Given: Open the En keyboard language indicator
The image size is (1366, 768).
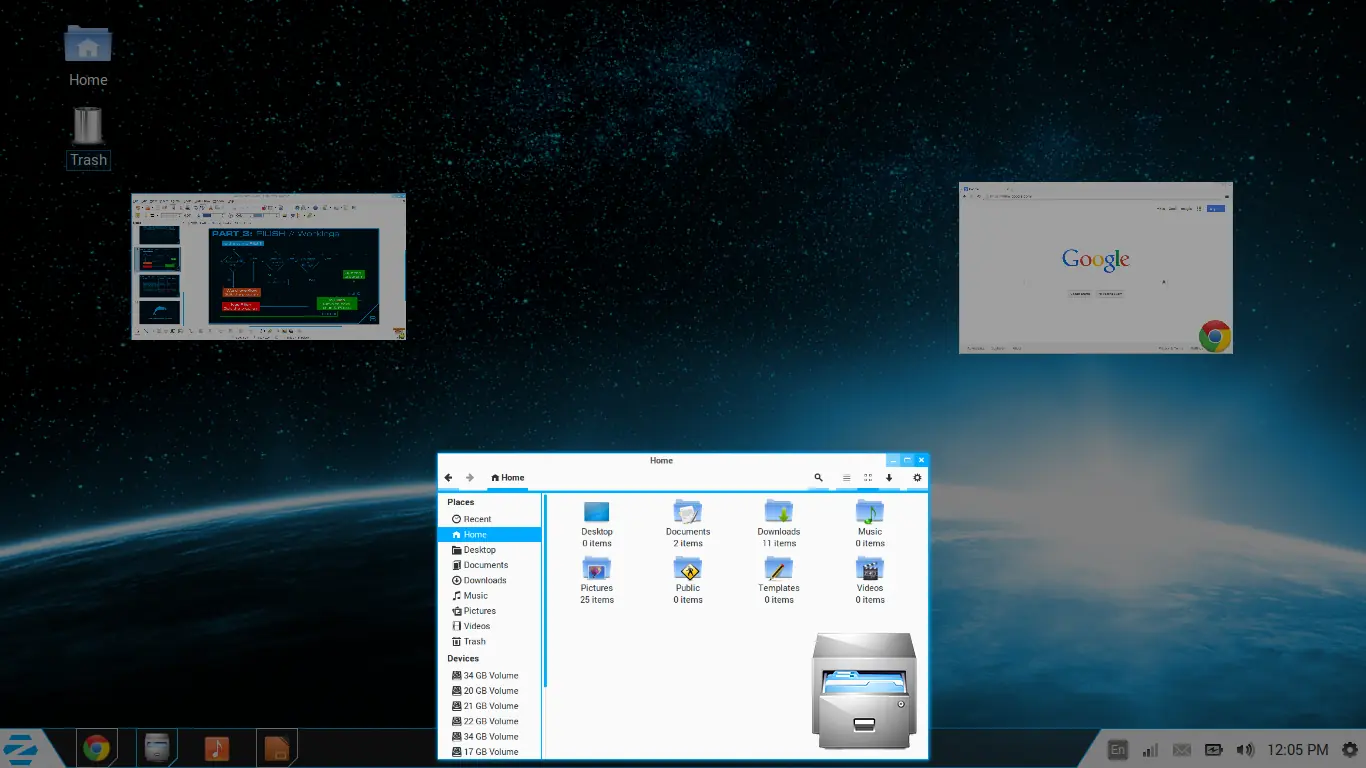Looking at the screenshot, I should coord(1118,749).
